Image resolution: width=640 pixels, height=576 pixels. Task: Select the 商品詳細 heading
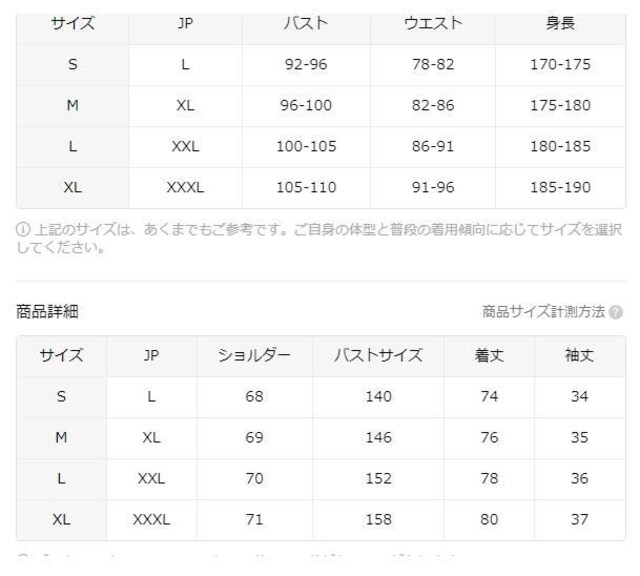[x=47, y=311]
